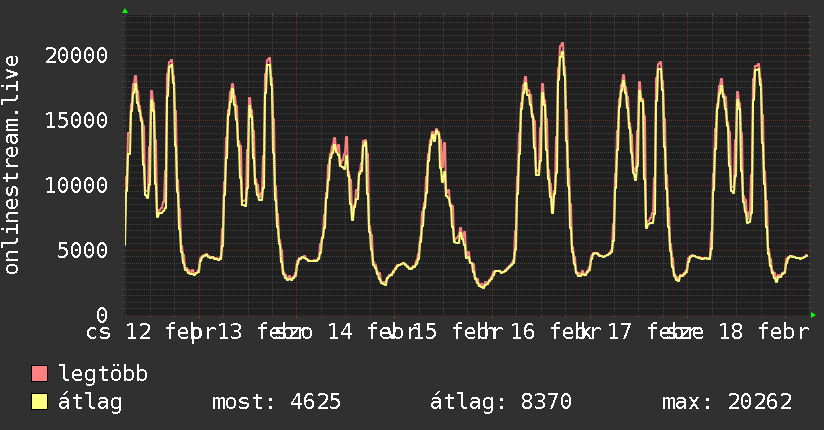This screenshot has width=824, height=430.
Task: Click the red legtöbb legend swatch
Action: (40, 375)
